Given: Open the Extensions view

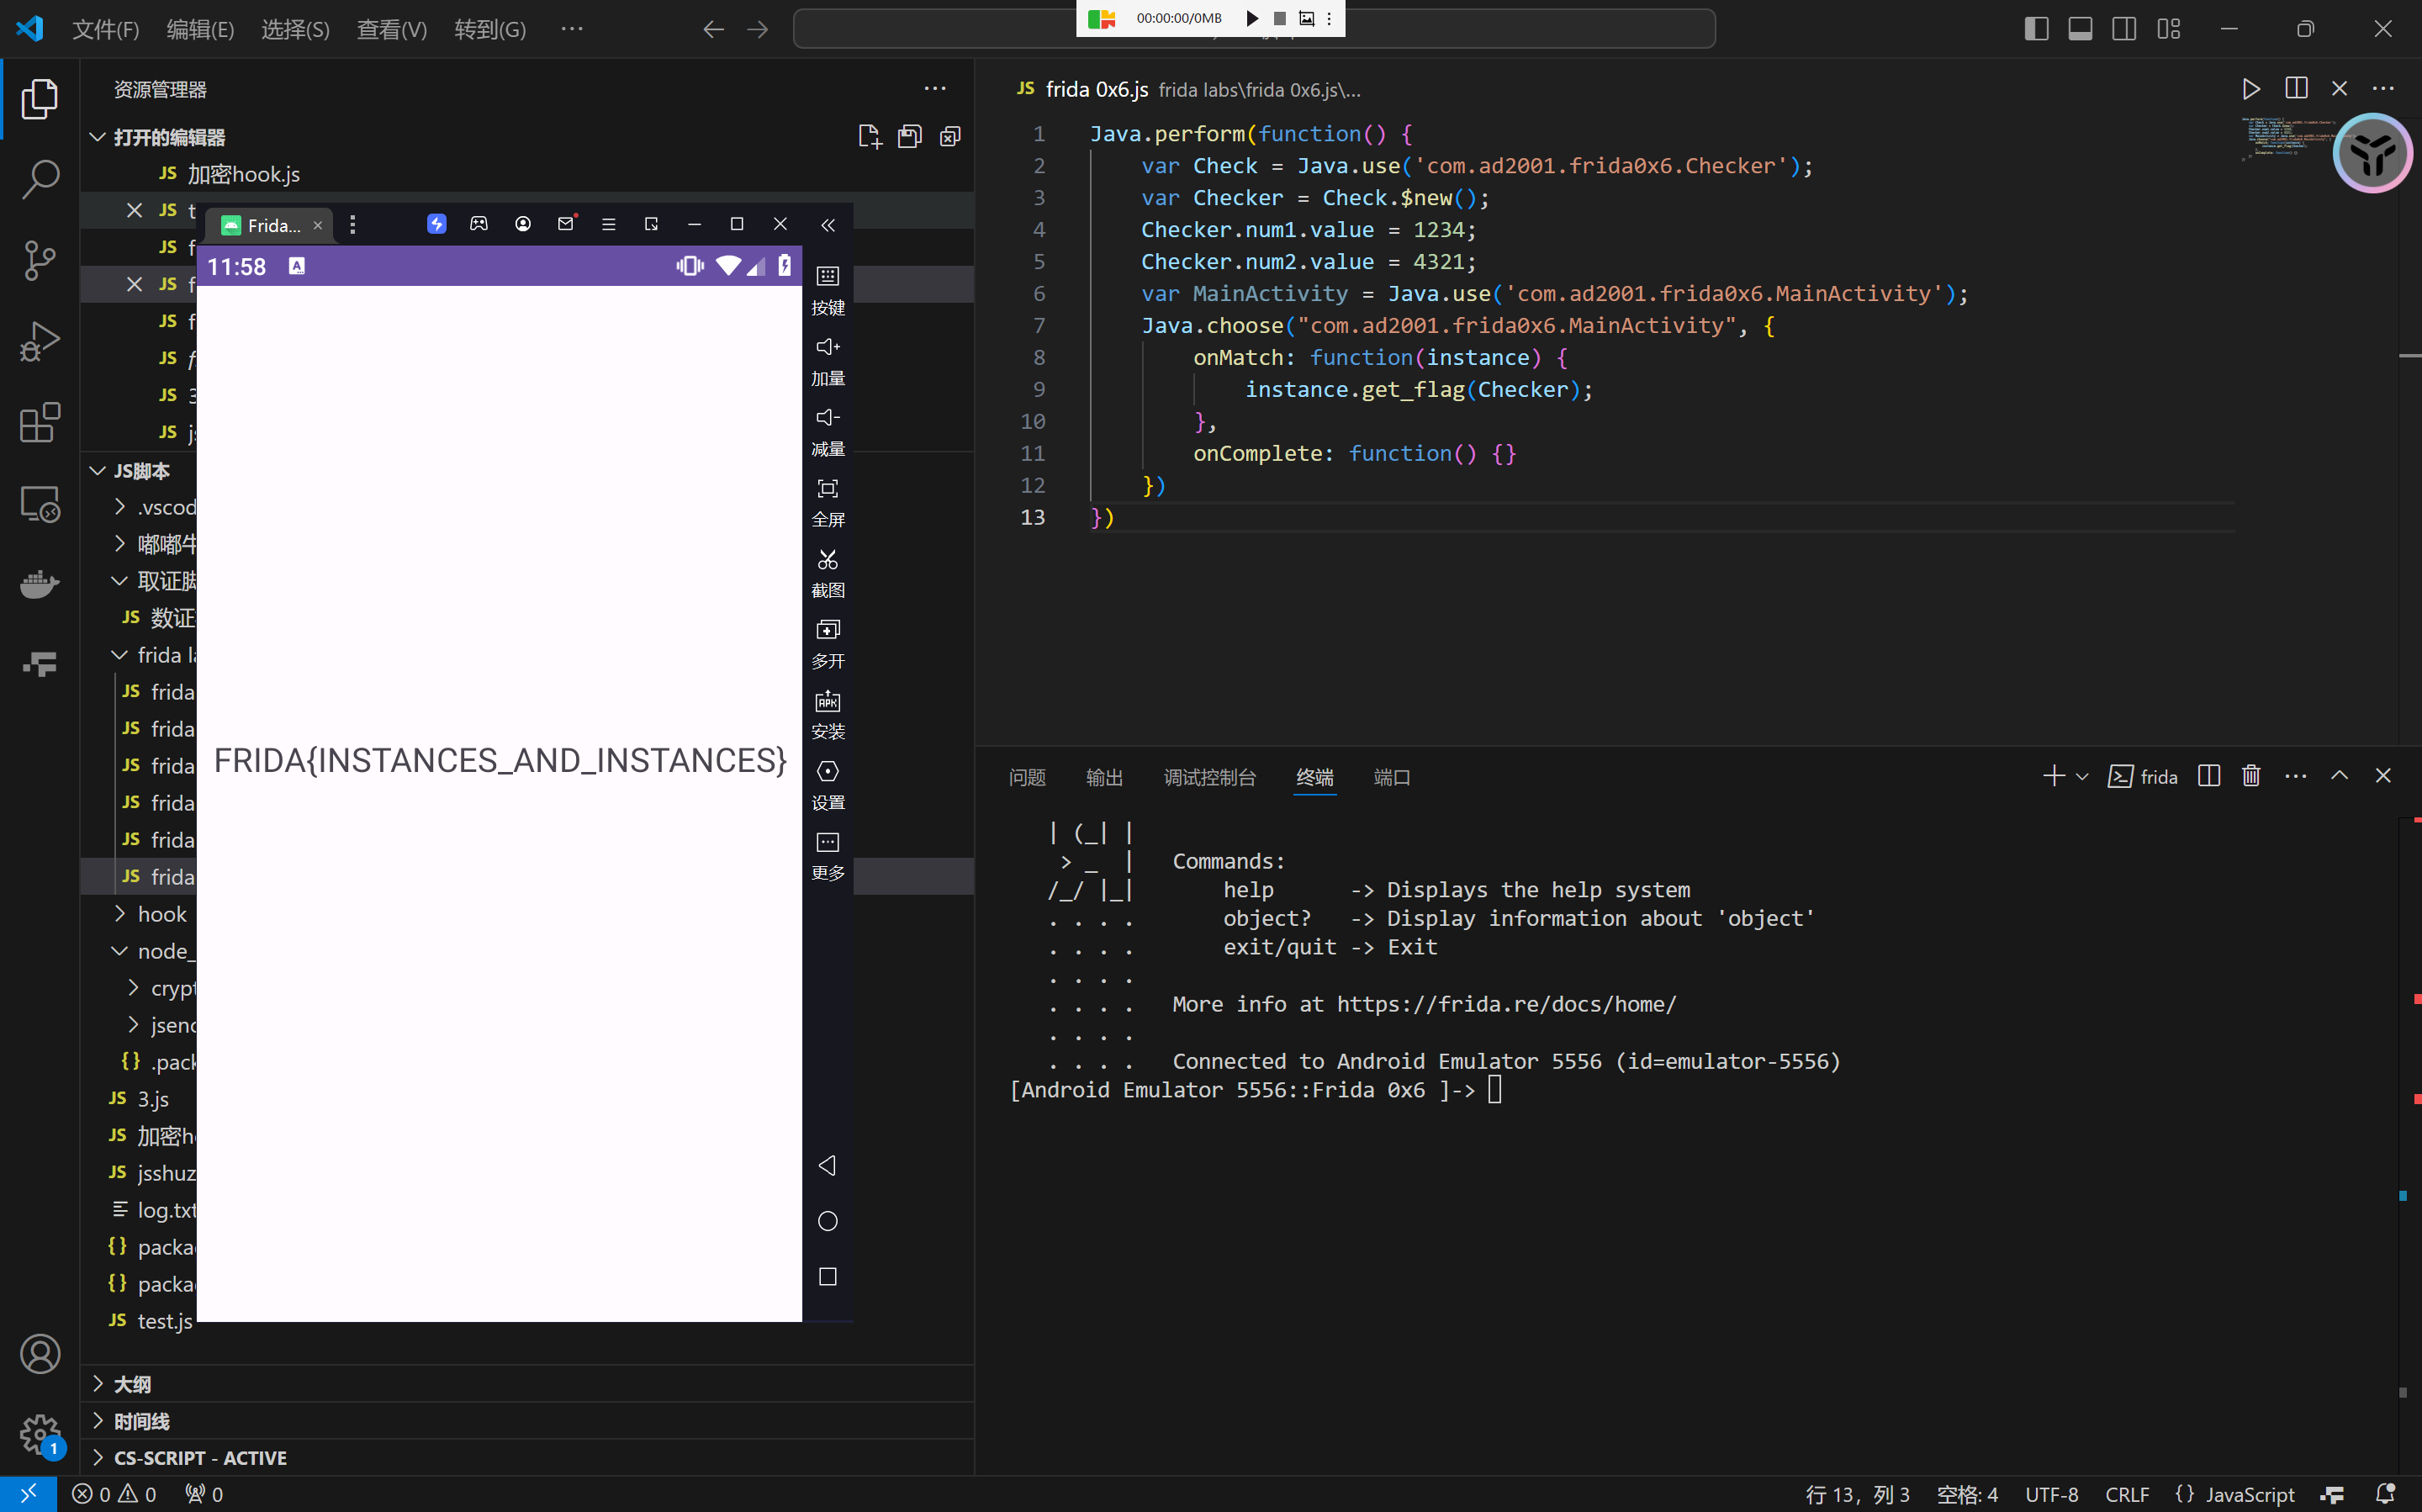Looking at the screenshot, I should point(40,423).
